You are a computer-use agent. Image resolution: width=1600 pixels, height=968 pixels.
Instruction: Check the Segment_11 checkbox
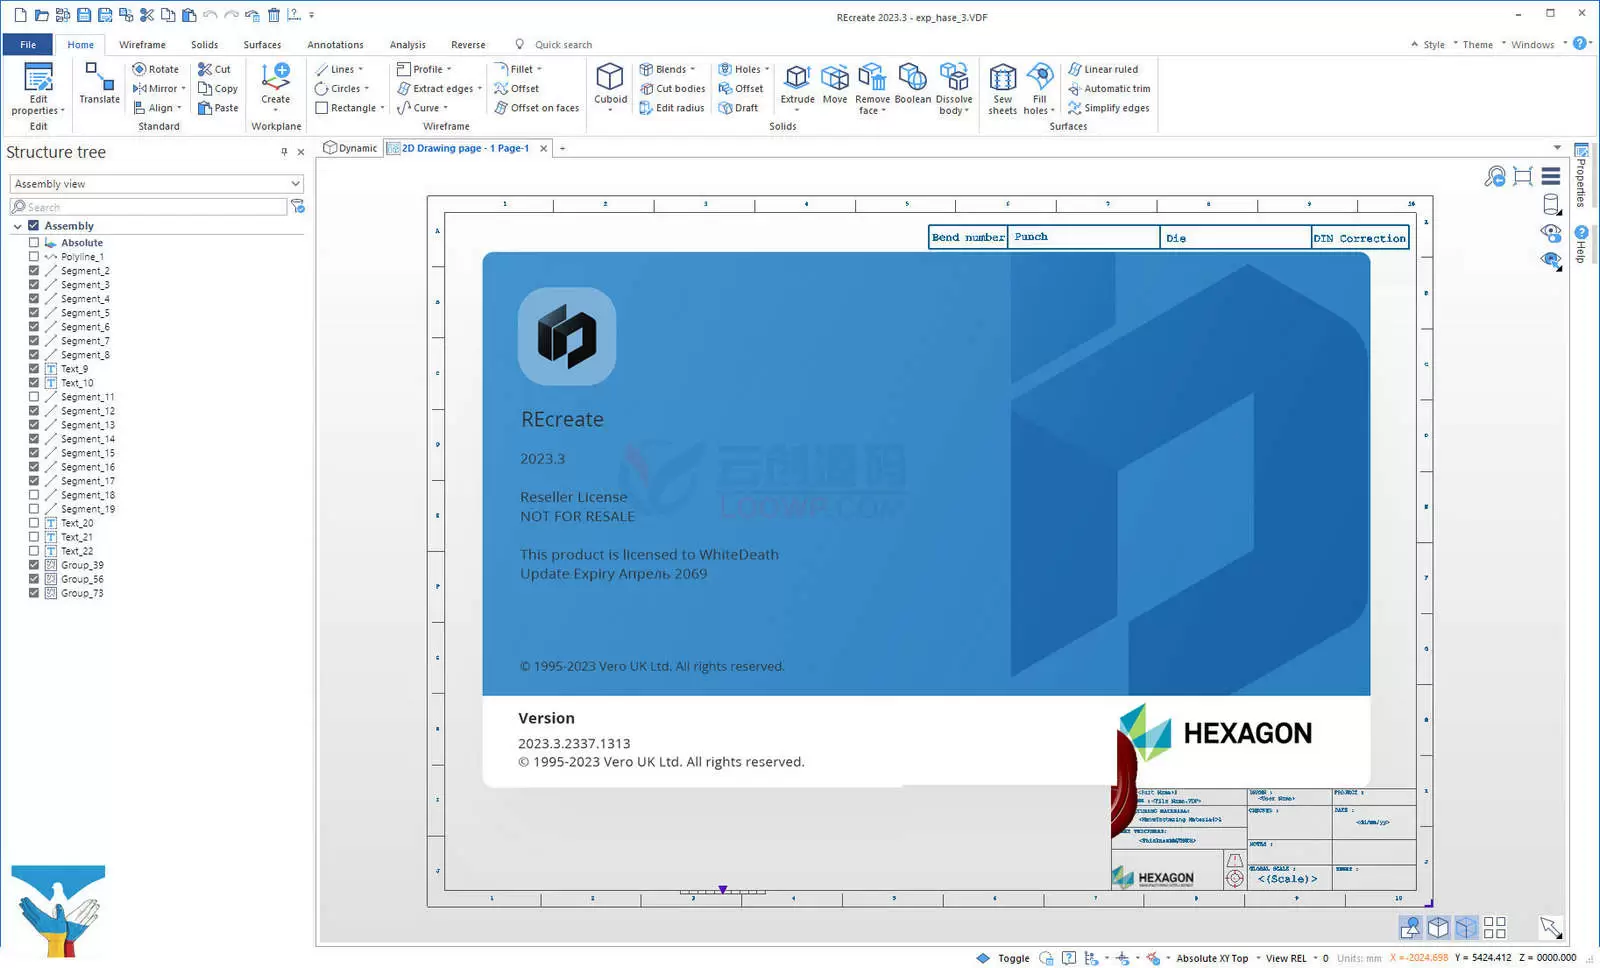point(34,397)
